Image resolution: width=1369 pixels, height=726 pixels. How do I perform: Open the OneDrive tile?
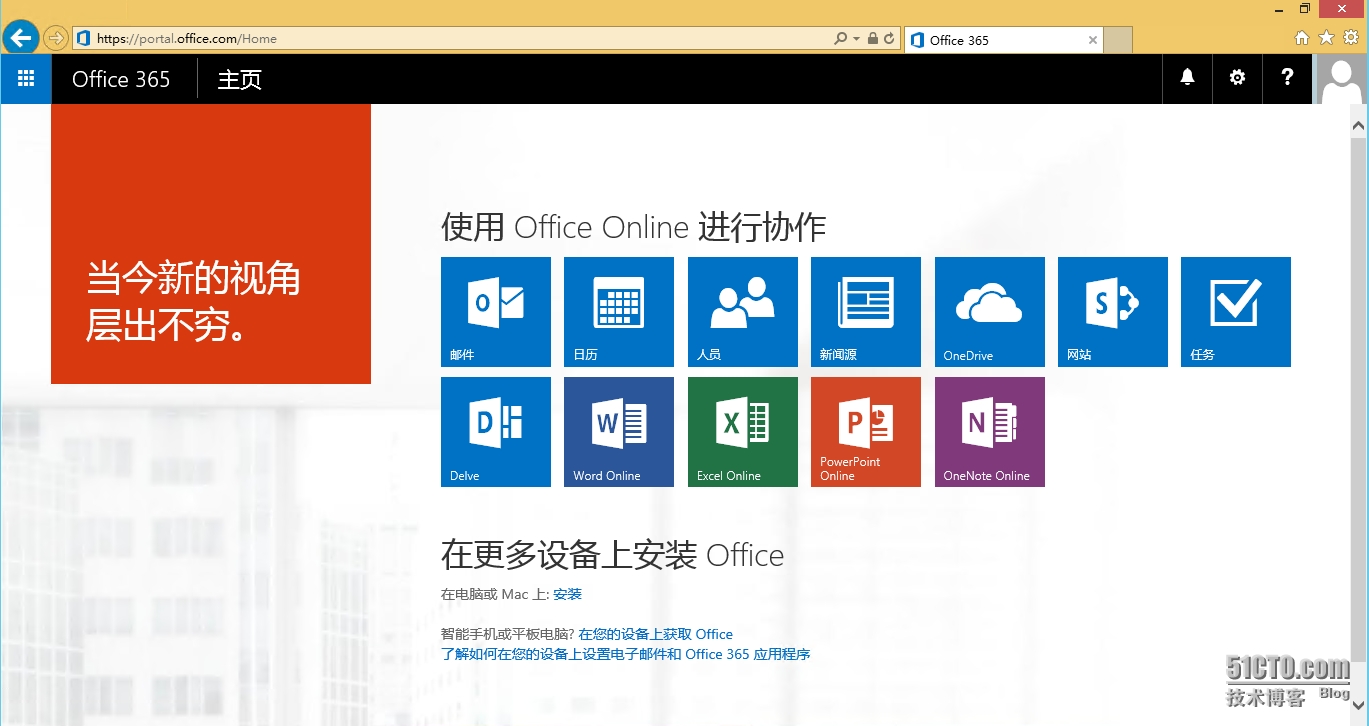coord(990,312)
